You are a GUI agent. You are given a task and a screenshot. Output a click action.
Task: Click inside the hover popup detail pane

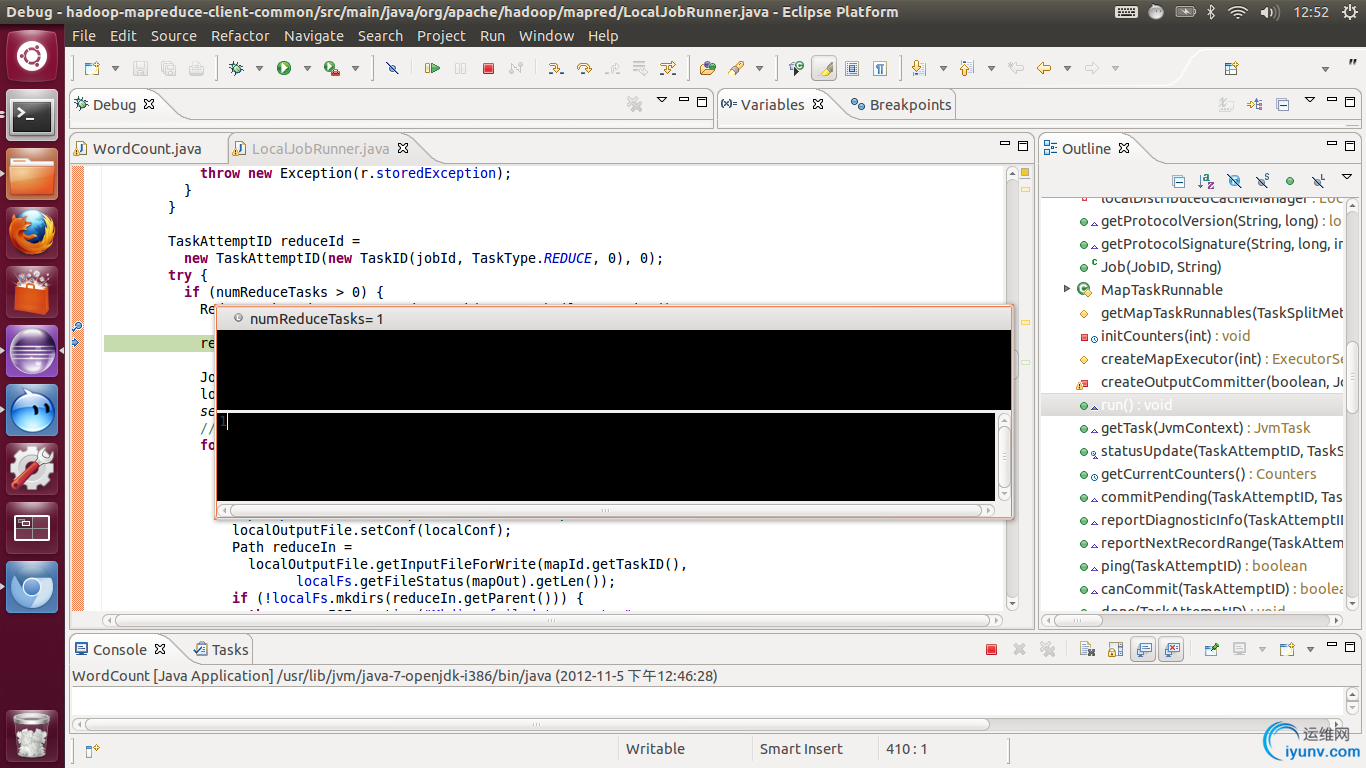pos(606,456)
